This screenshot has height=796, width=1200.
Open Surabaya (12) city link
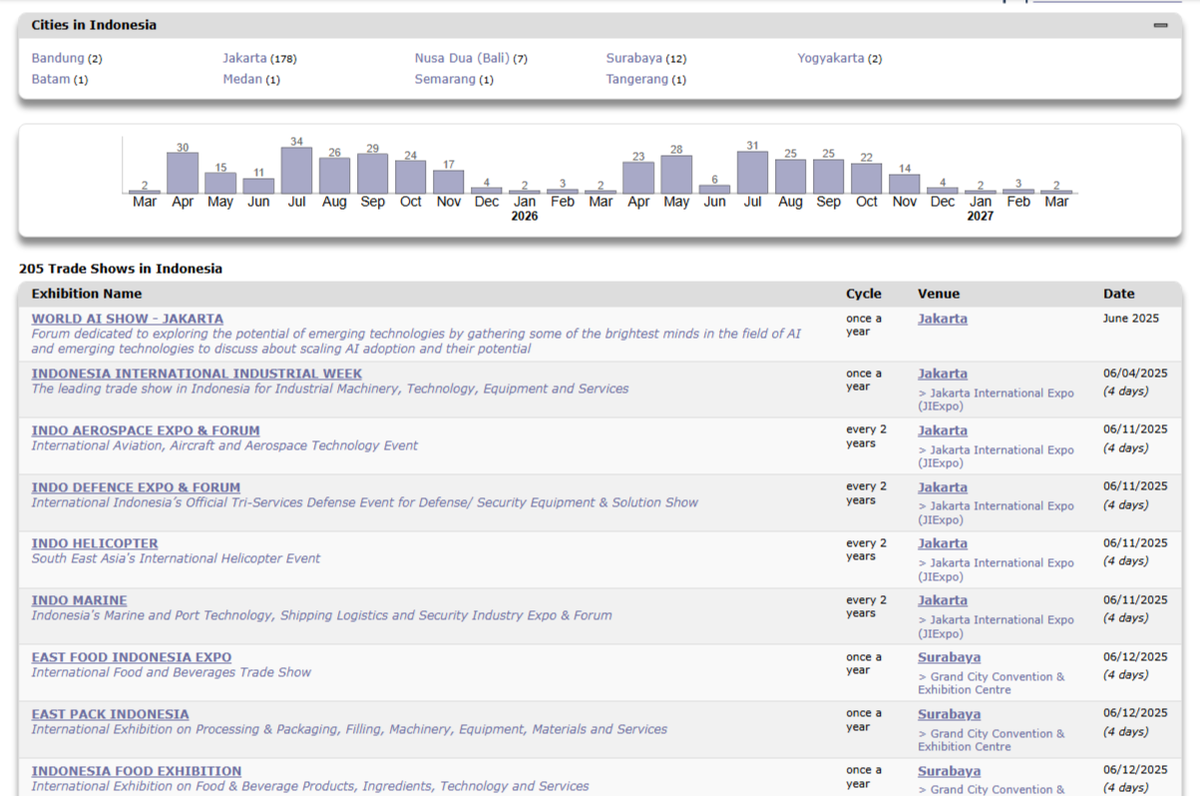(x=634, y=58)
